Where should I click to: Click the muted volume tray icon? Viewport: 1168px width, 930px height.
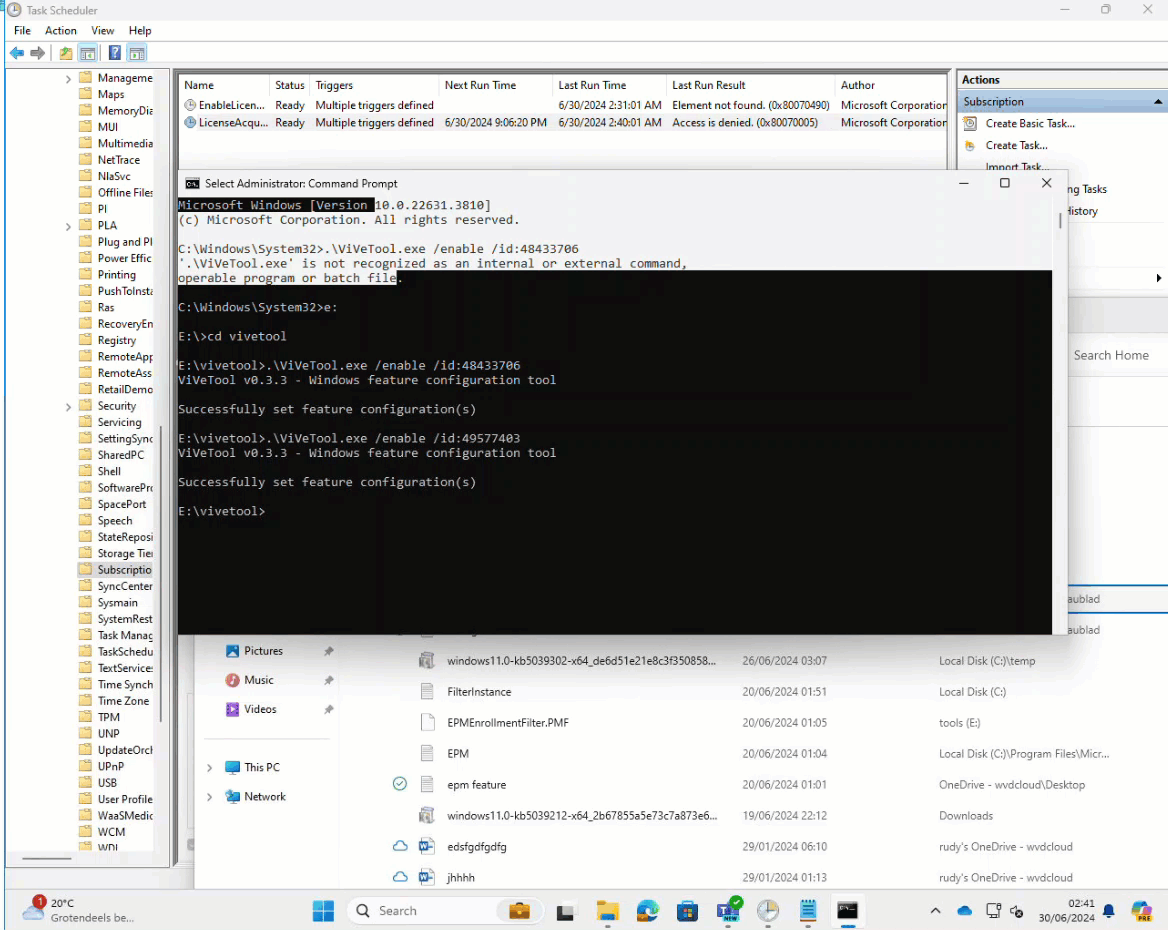[1016, 911]
